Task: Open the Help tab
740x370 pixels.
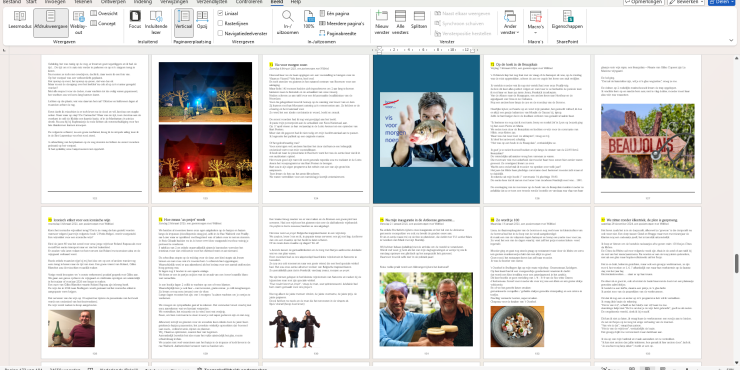Action: pos(295,2)
